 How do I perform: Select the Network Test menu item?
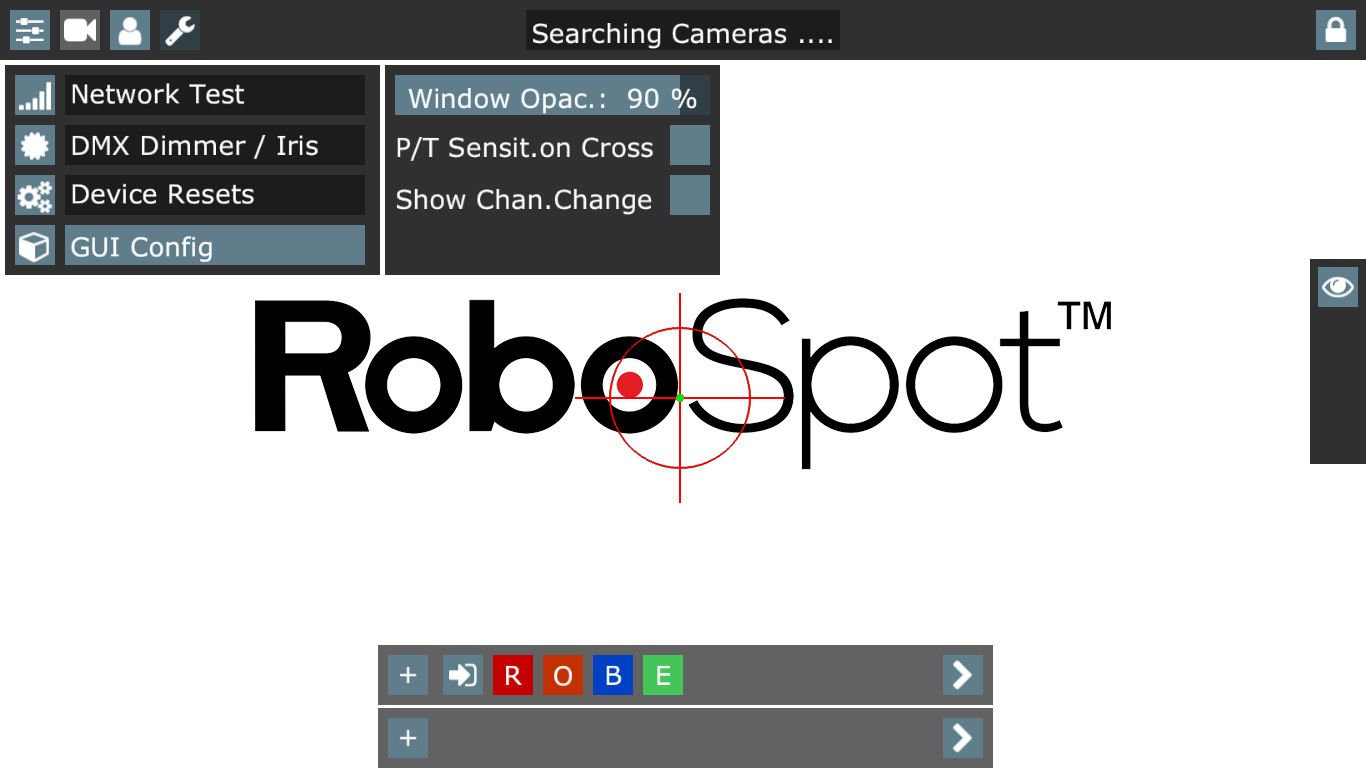click(214, 95)
